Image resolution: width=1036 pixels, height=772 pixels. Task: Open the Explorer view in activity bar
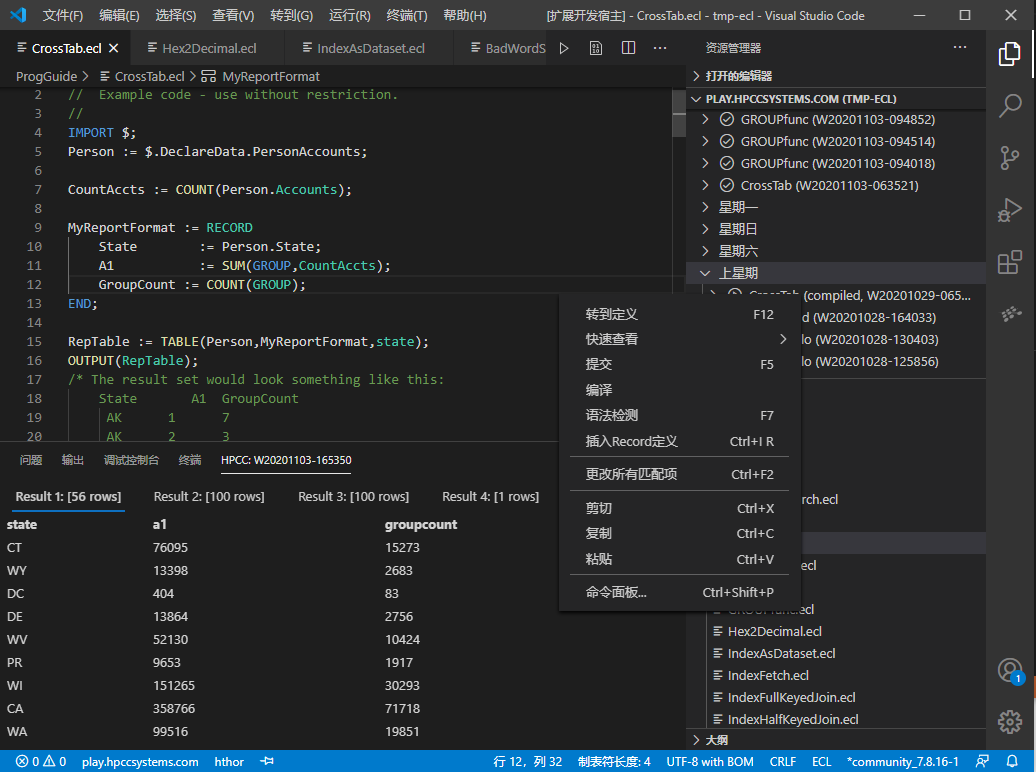pyautogui.click(x=1010, y=54)
